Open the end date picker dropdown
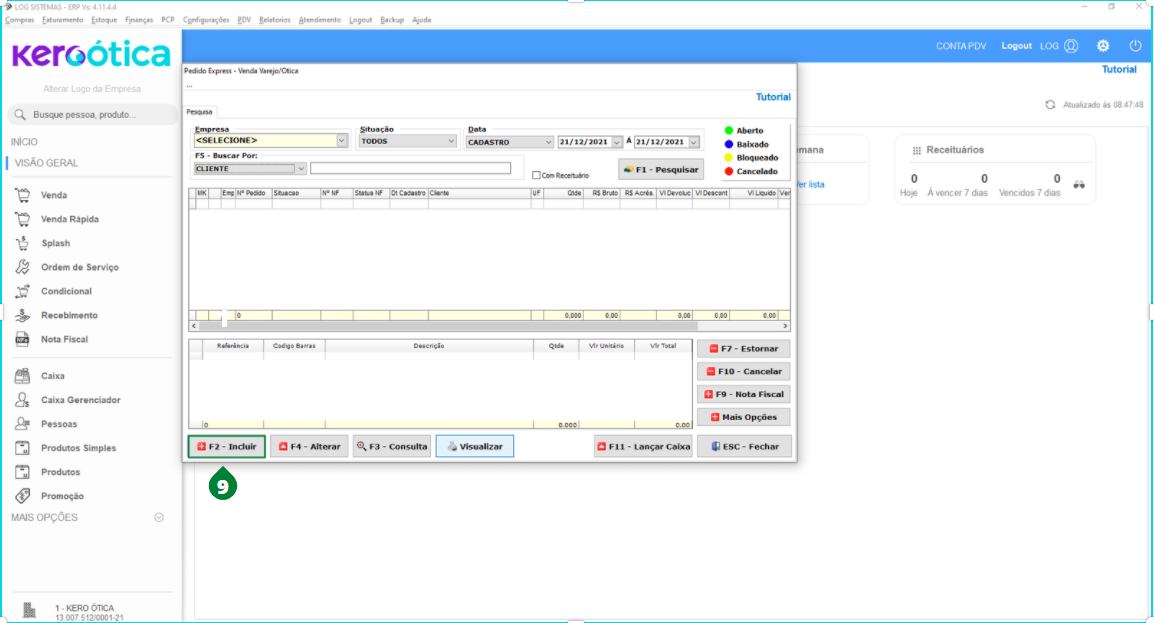Viewport: 1154px width, 623px height. click(x=694, y=142)
